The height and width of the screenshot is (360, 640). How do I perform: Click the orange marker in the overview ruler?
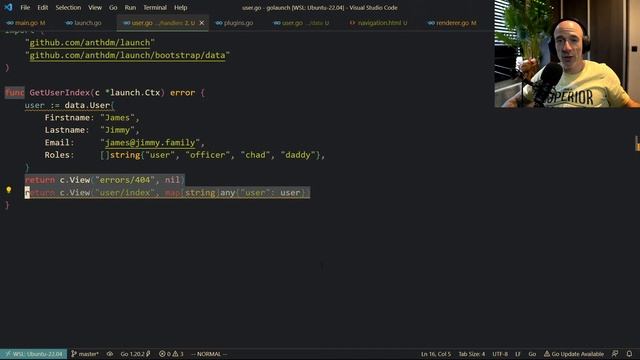637,144
